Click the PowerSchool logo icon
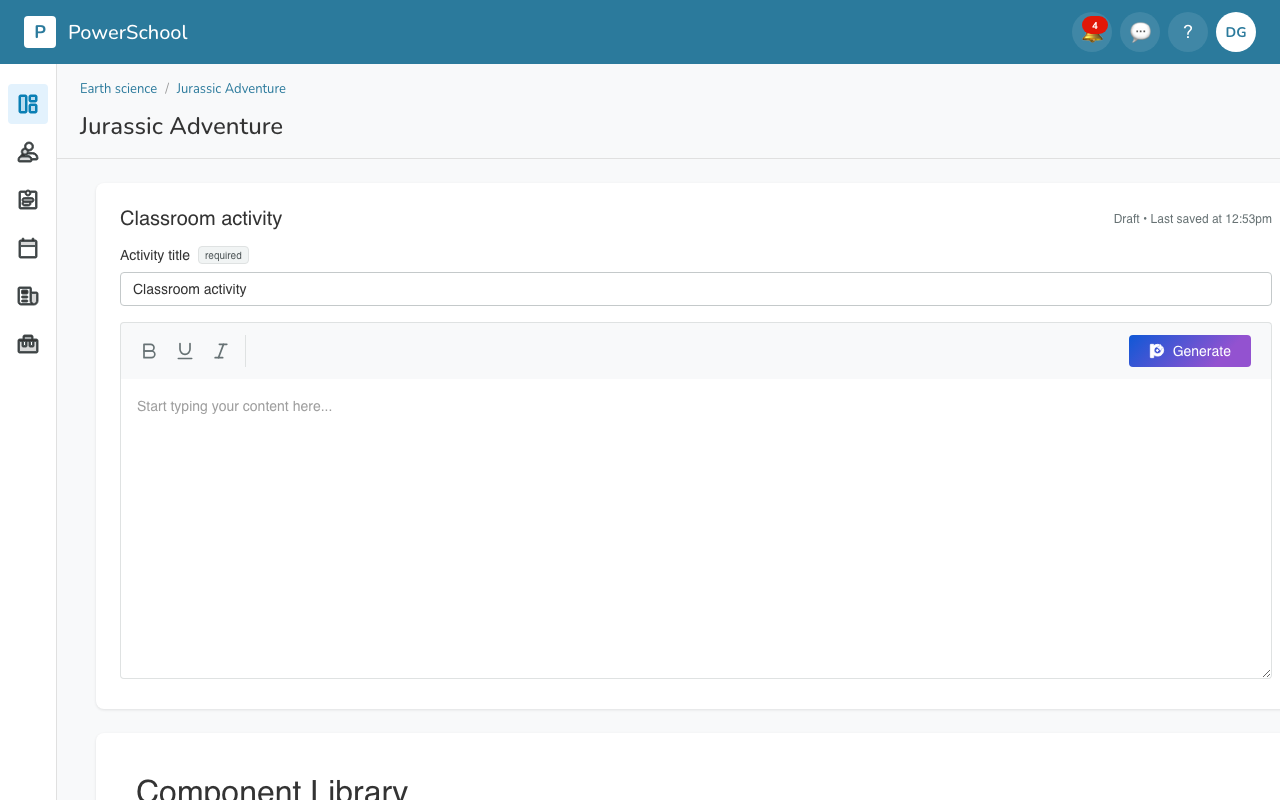This screenshot has width=1280, height=800. tap(40, 31)
